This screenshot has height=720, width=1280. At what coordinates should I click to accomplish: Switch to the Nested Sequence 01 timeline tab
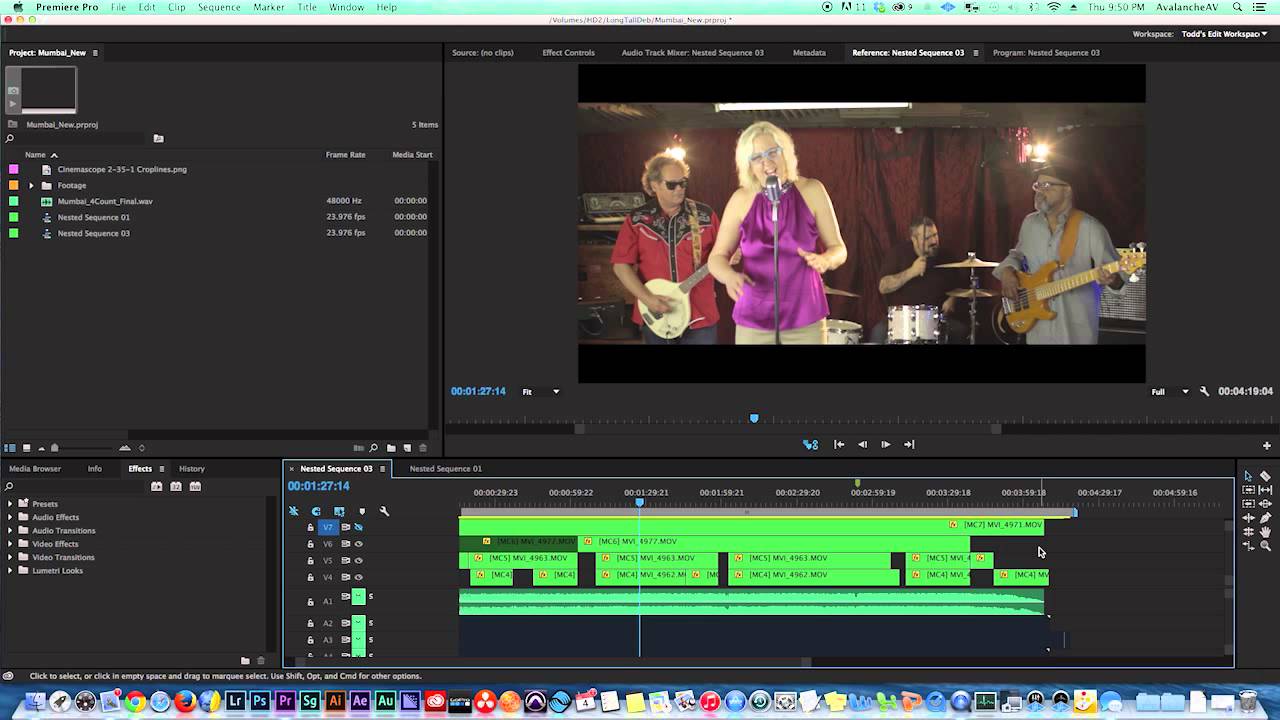coord(445,469)
